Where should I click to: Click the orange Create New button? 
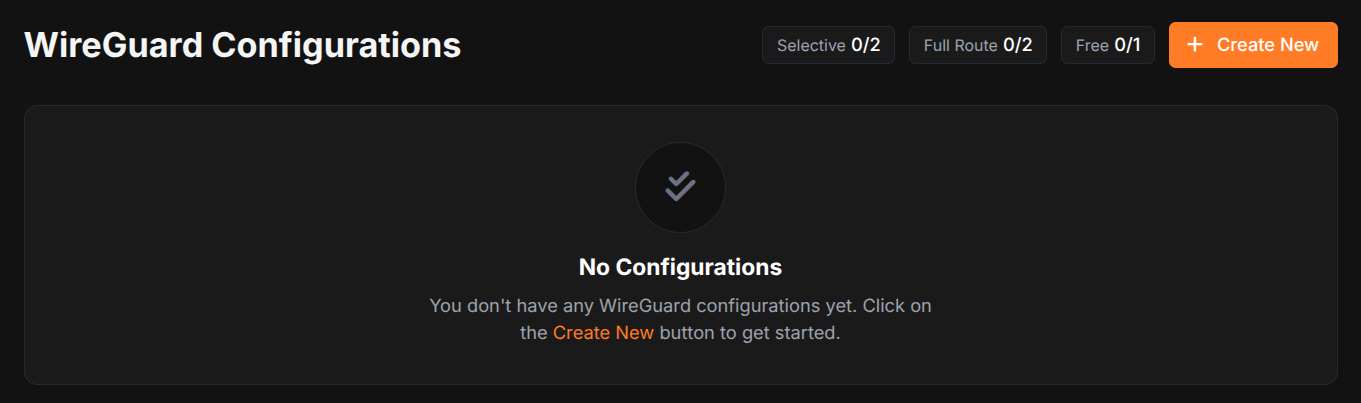click(x=1253, y=45)
